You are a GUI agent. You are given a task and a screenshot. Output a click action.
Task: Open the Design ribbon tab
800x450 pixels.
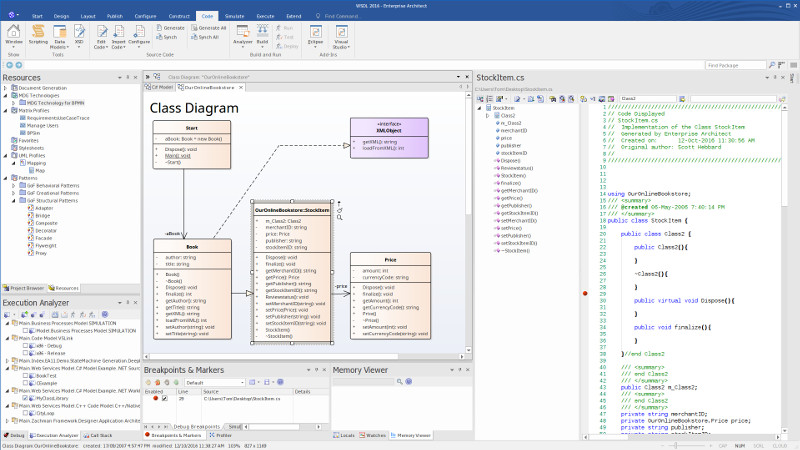point(61,16)
